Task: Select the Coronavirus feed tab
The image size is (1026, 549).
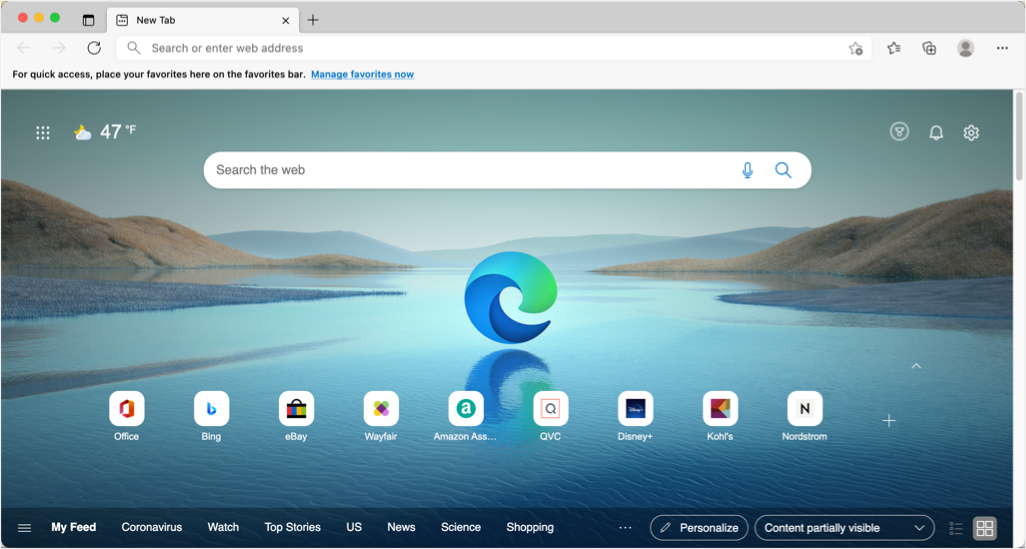Action: coord(152,527)
